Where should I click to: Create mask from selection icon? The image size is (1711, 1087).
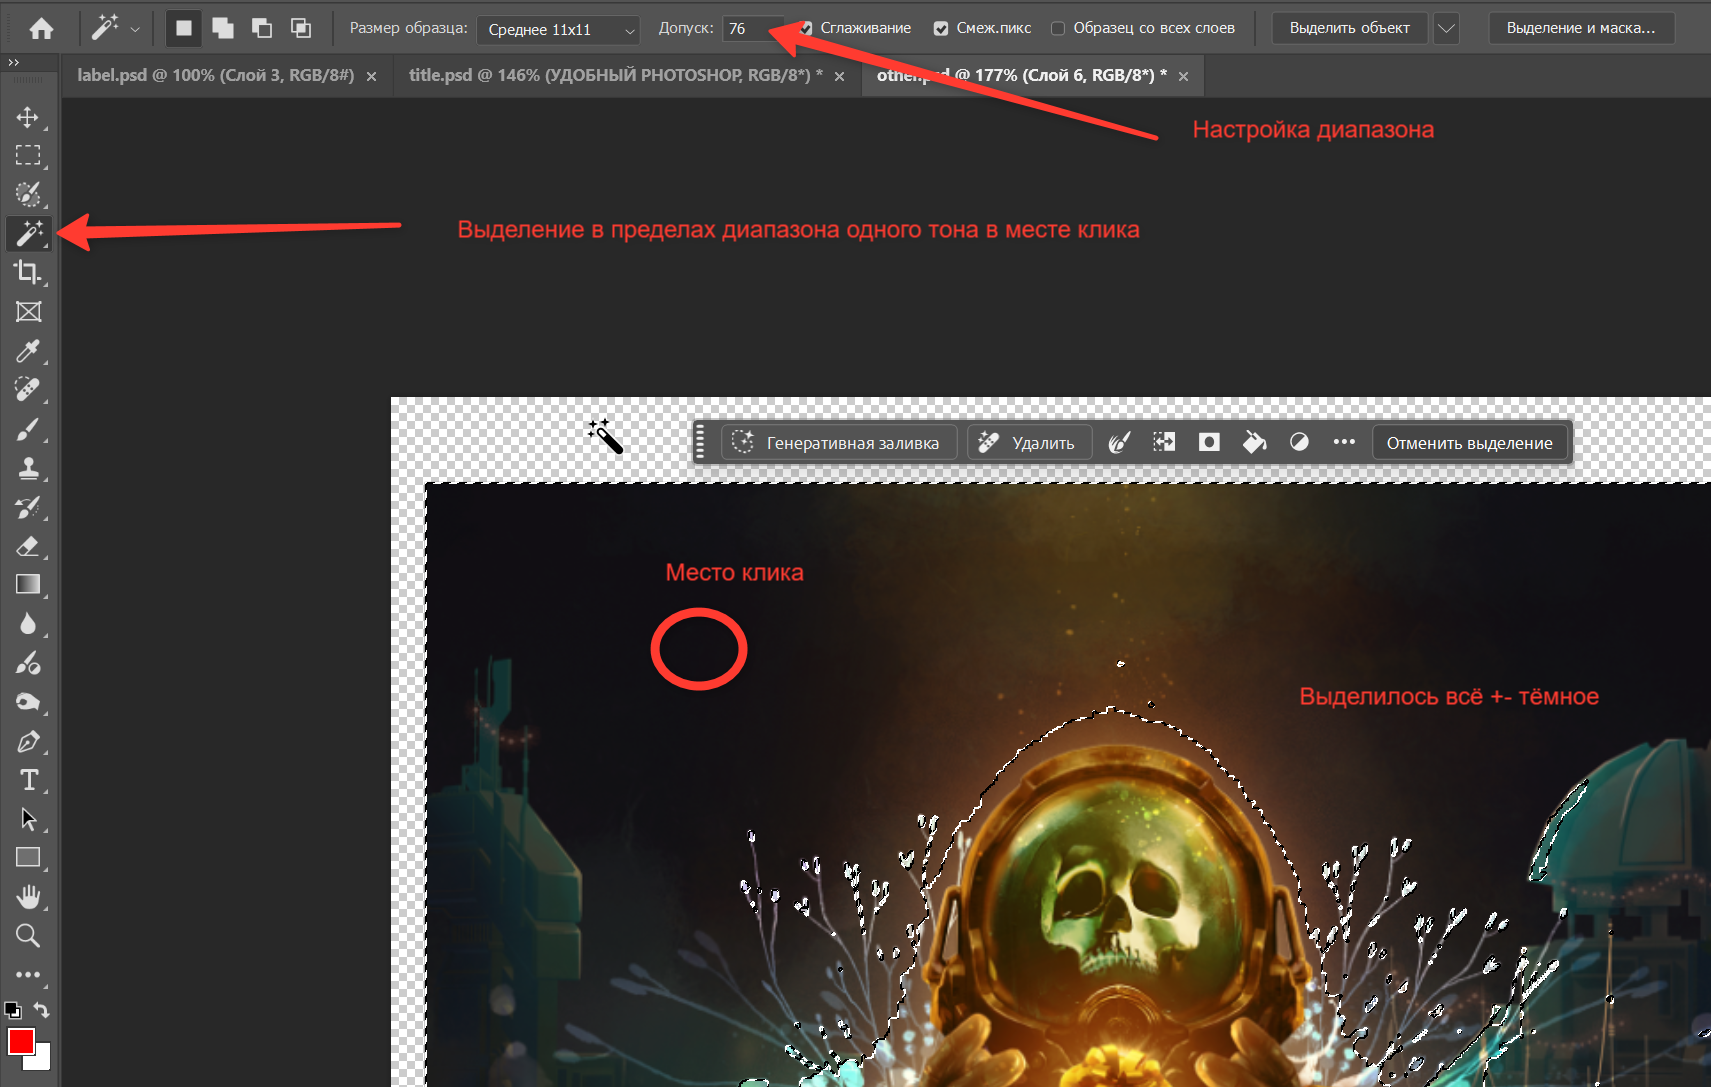(1209, 442)
